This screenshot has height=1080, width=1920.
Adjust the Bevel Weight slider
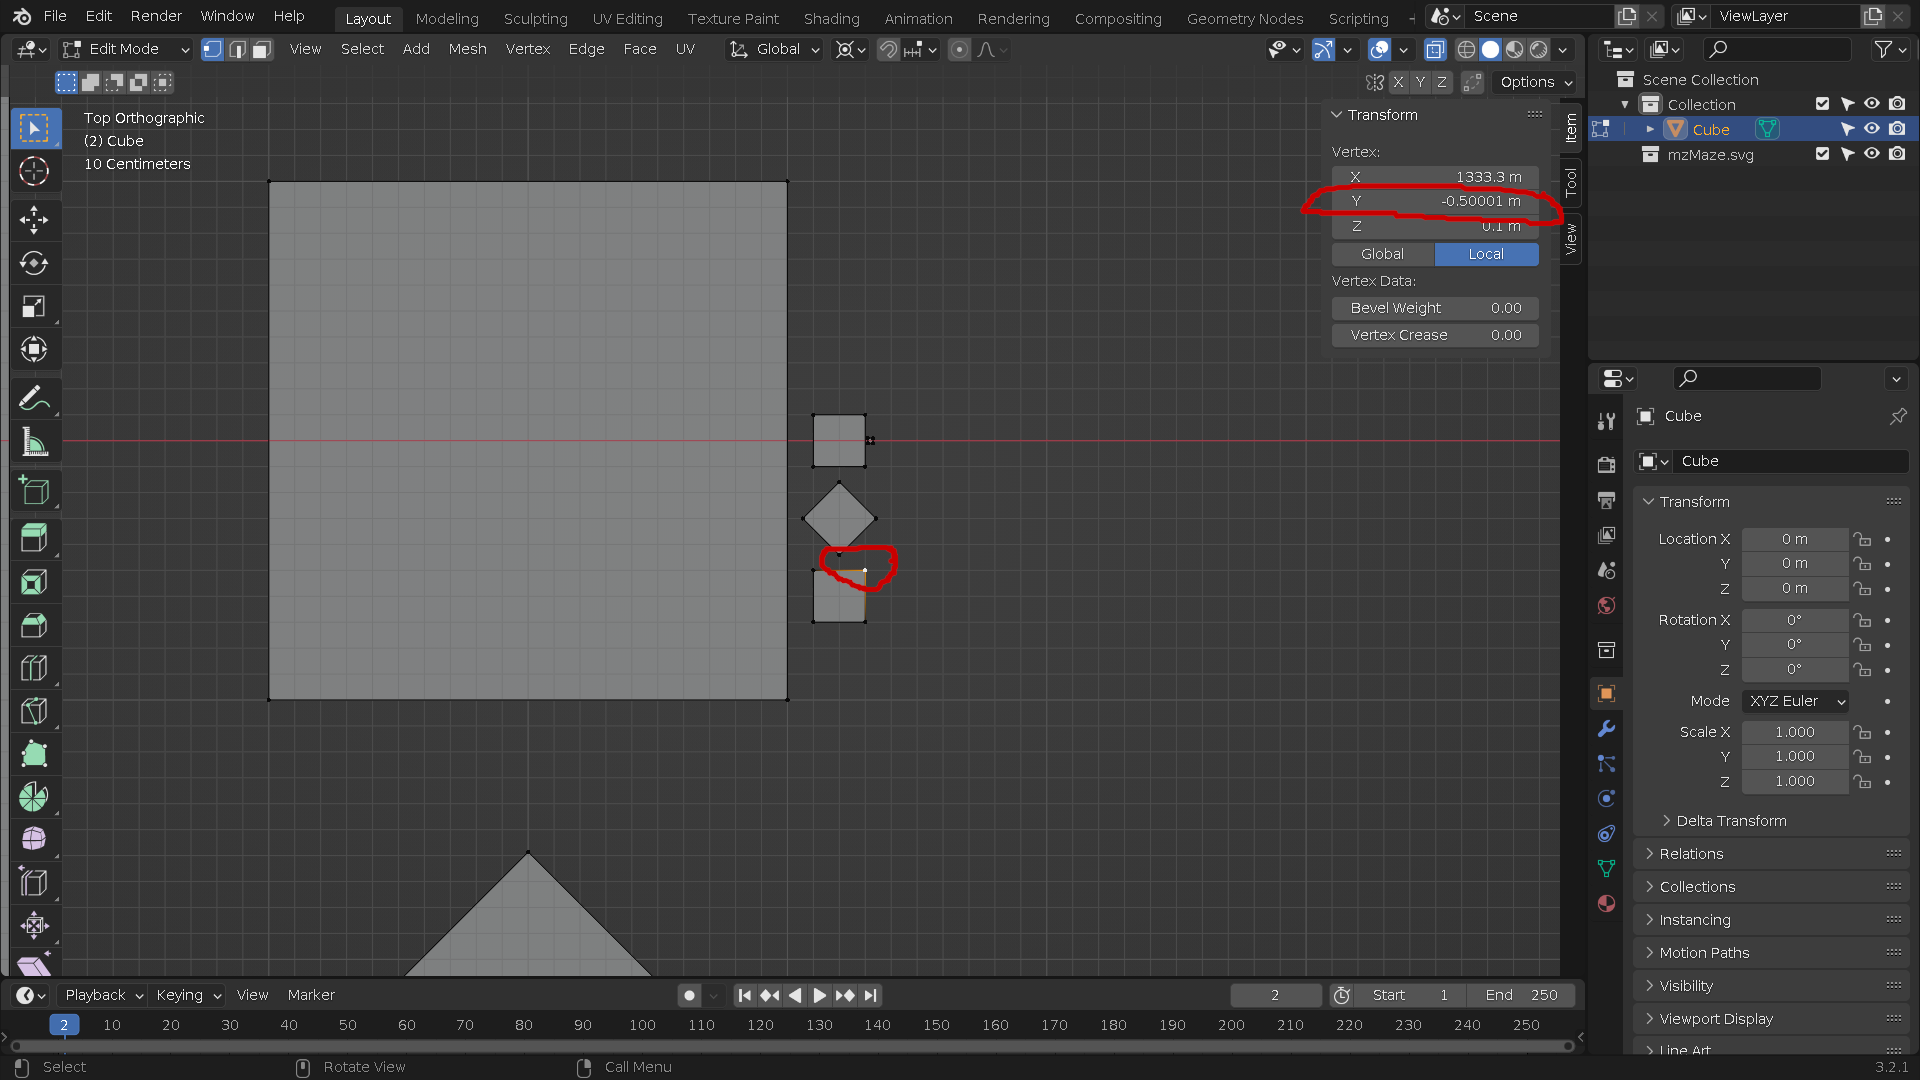coord(1435,308)
